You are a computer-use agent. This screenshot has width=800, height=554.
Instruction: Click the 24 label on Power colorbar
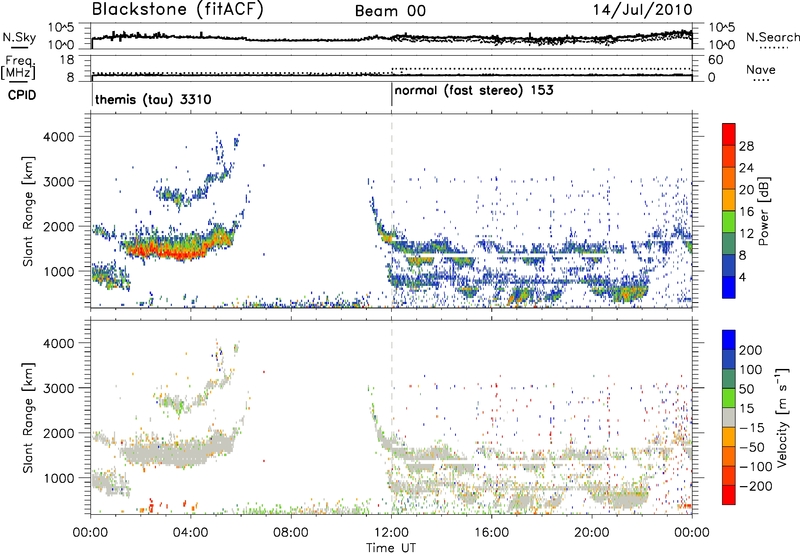pyautogui.click(x=746, y=168)
